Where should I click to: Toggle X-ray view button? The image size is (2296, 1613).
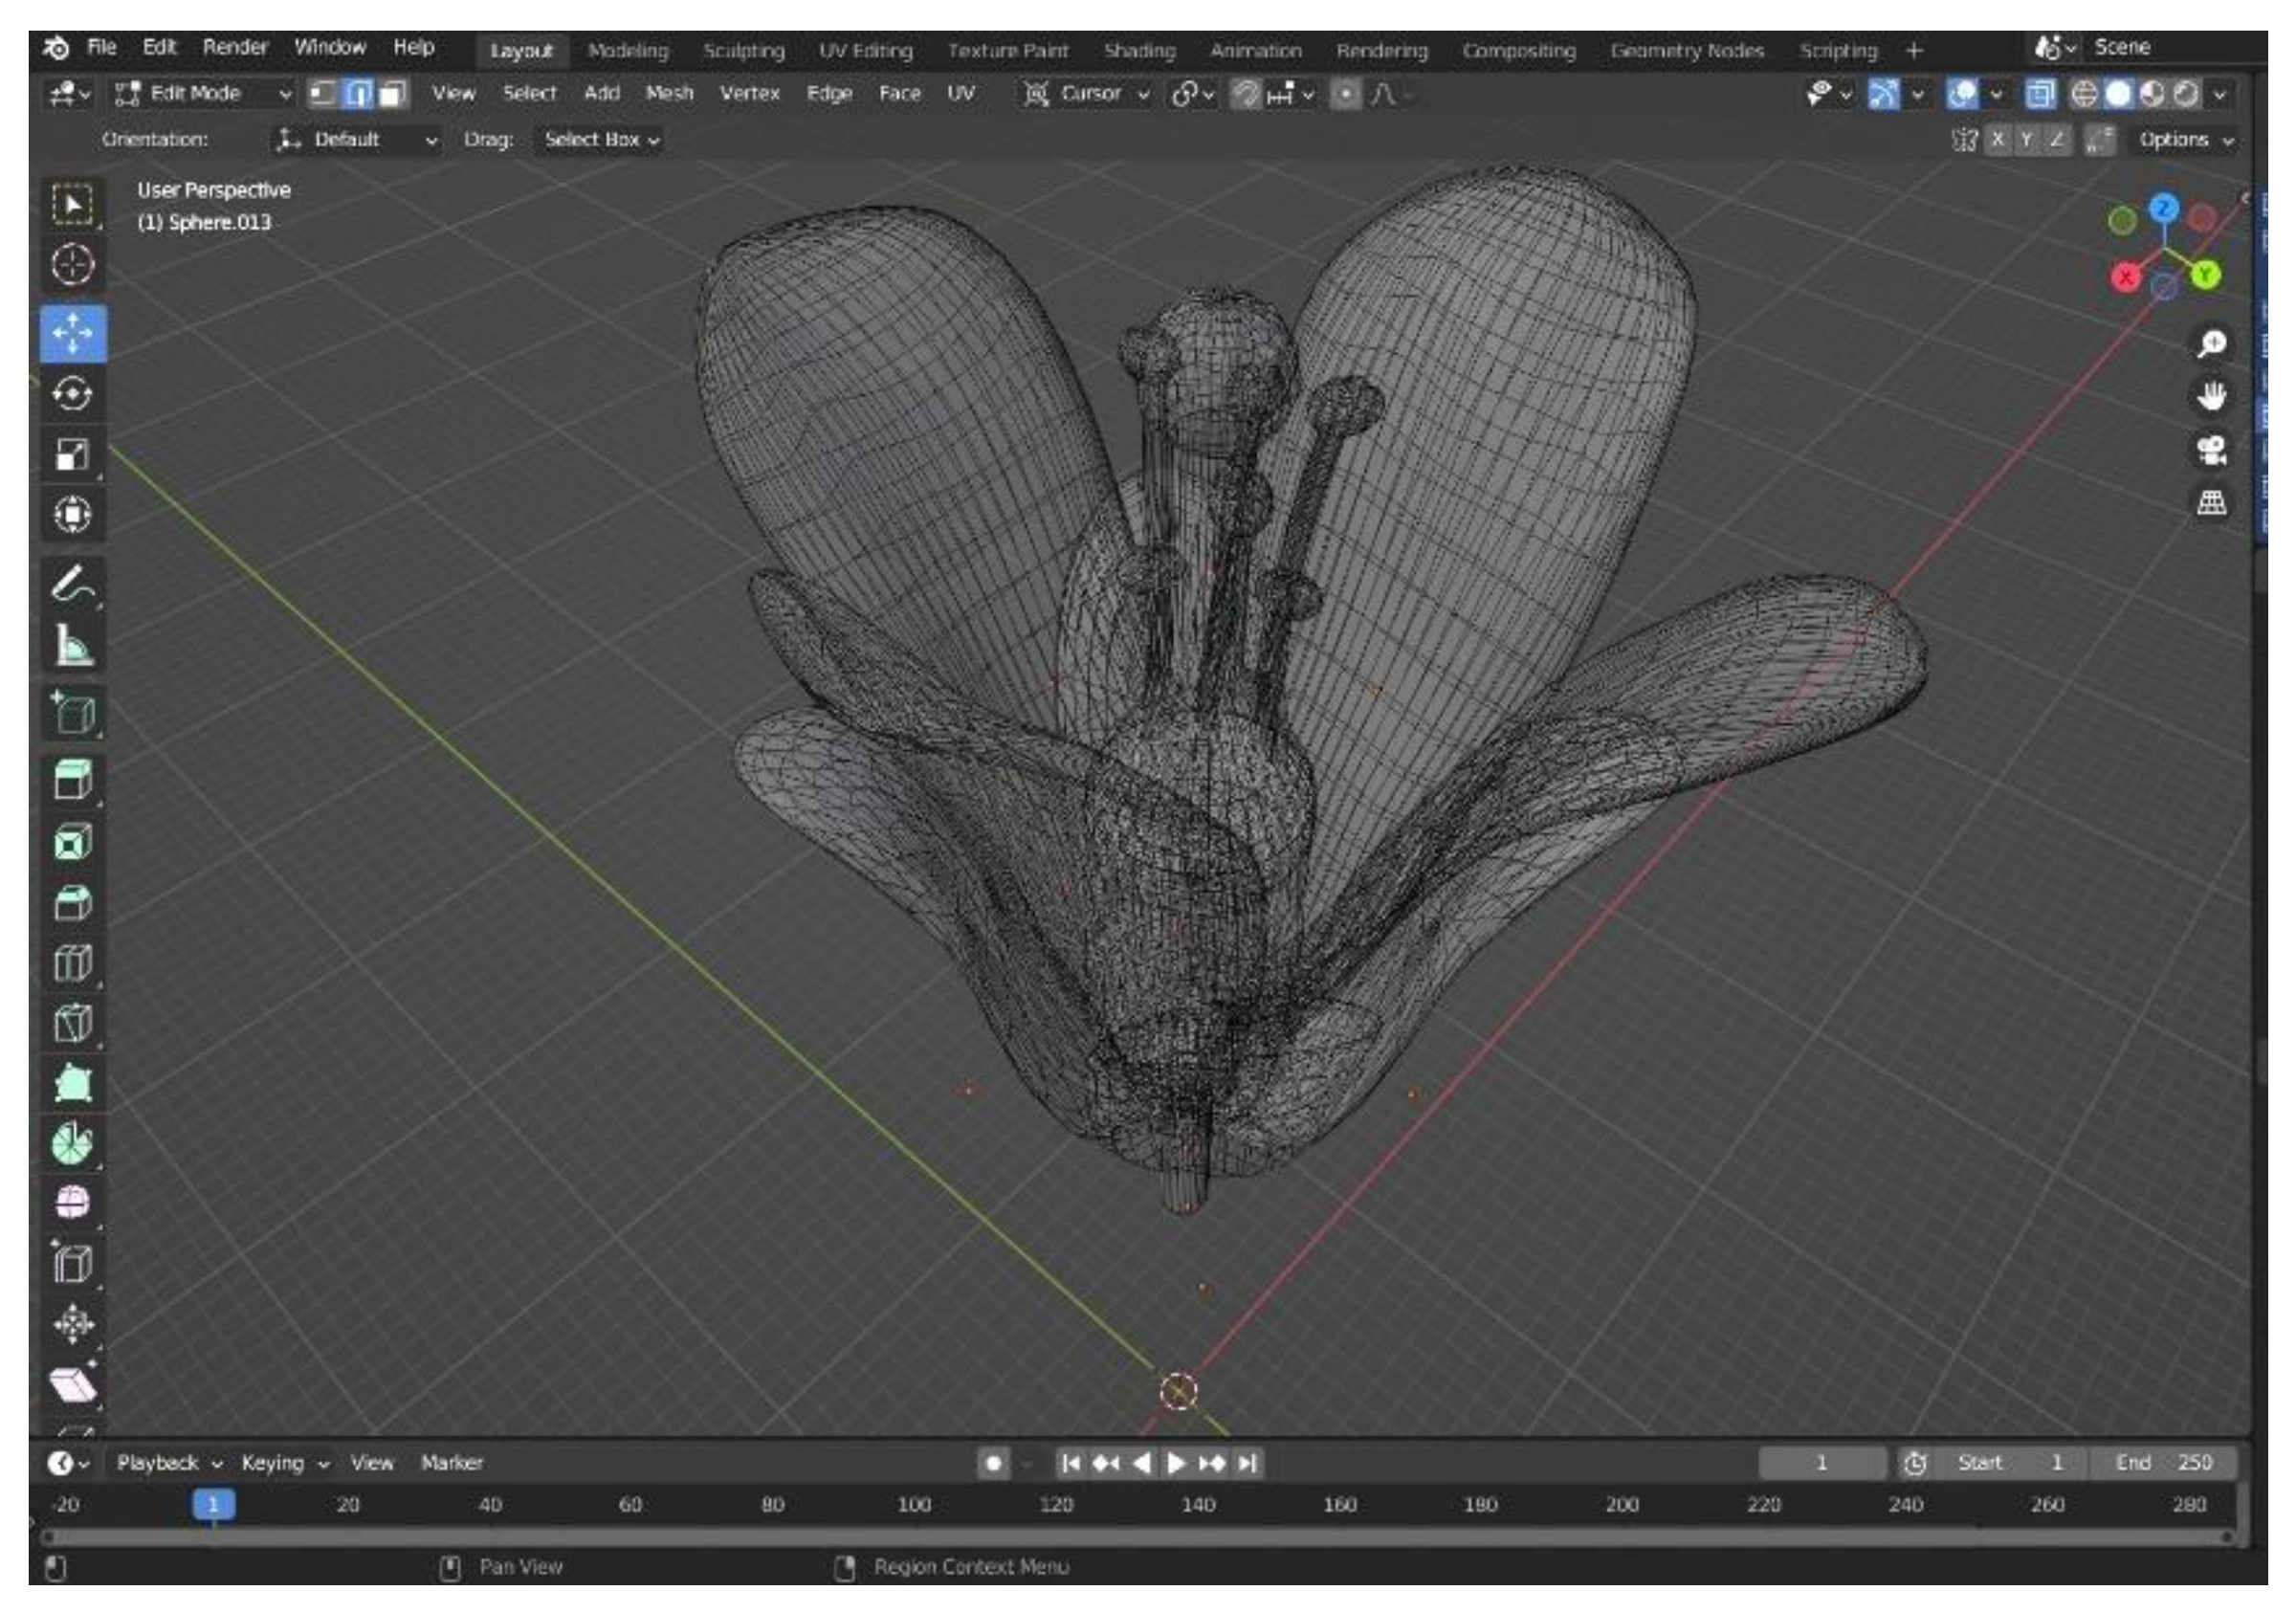pyautogui.click(x=2039, y=94)
